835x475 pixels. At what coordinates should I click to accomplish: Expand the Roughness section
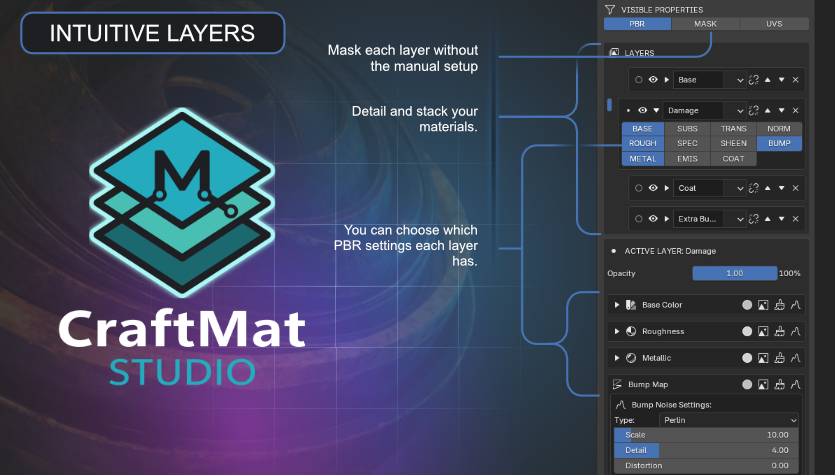click(617, 331)
